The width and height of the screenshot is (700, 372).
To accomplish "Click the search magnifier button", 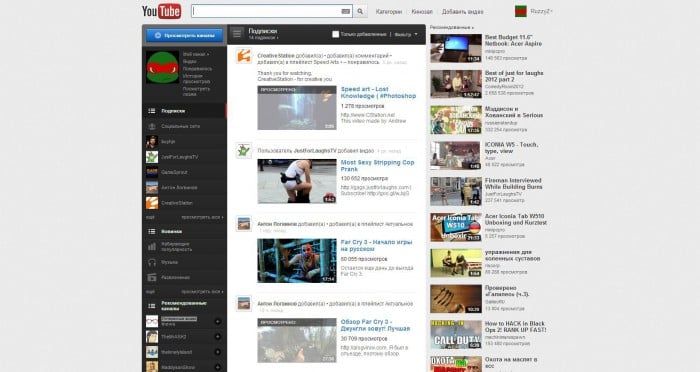I will coord(360,12).
